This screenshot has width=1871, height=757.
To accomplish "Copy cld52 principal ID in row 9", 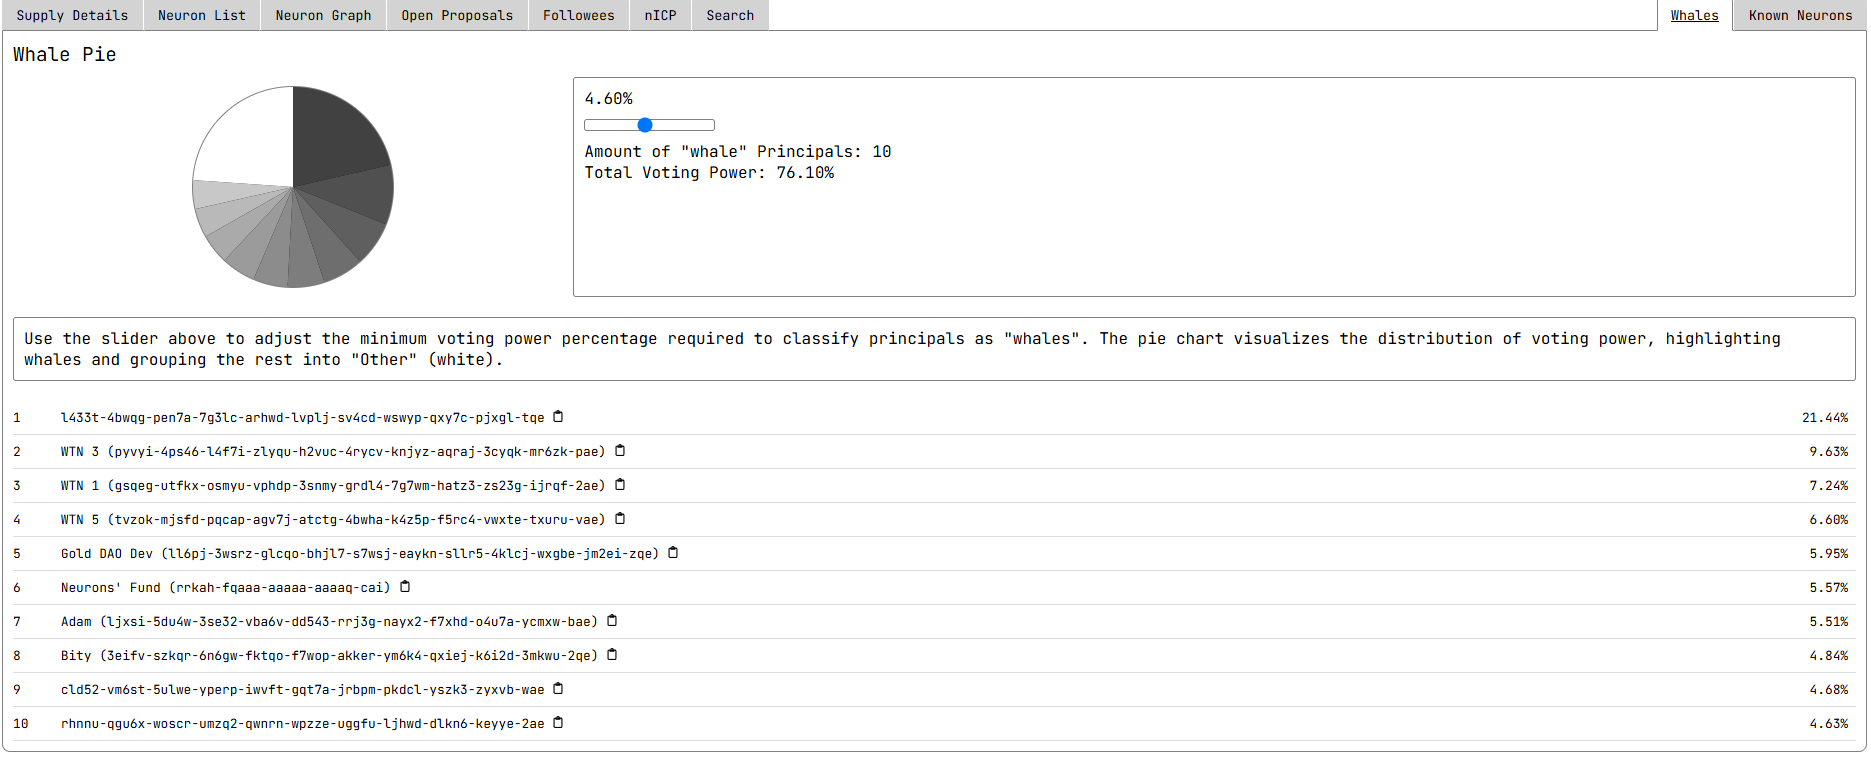I will (558, 689).
